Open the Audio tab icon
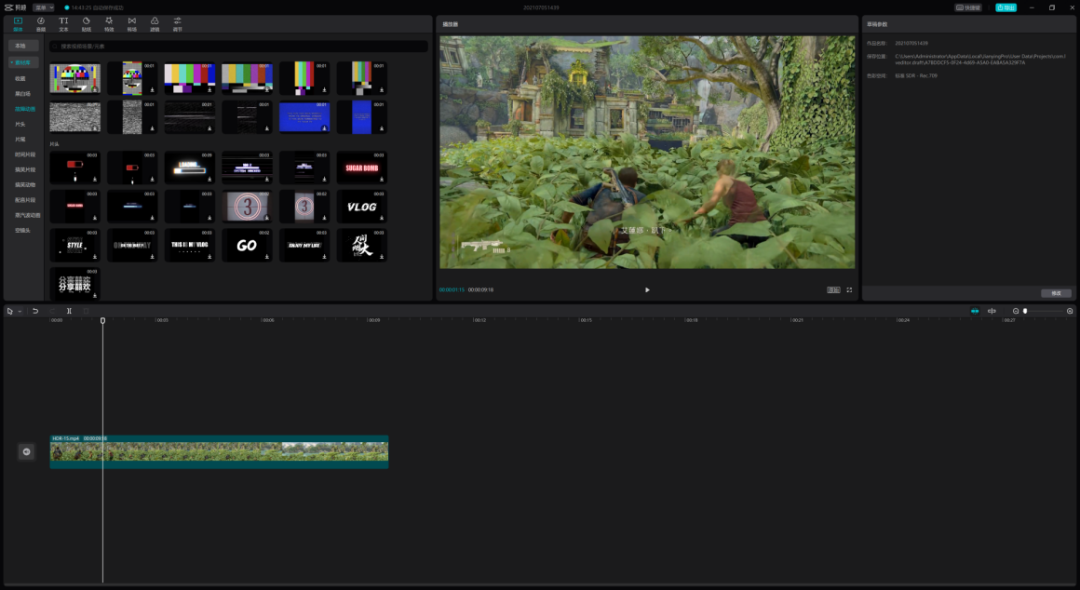The image size is (1080, 590). (x=41, y=24)
